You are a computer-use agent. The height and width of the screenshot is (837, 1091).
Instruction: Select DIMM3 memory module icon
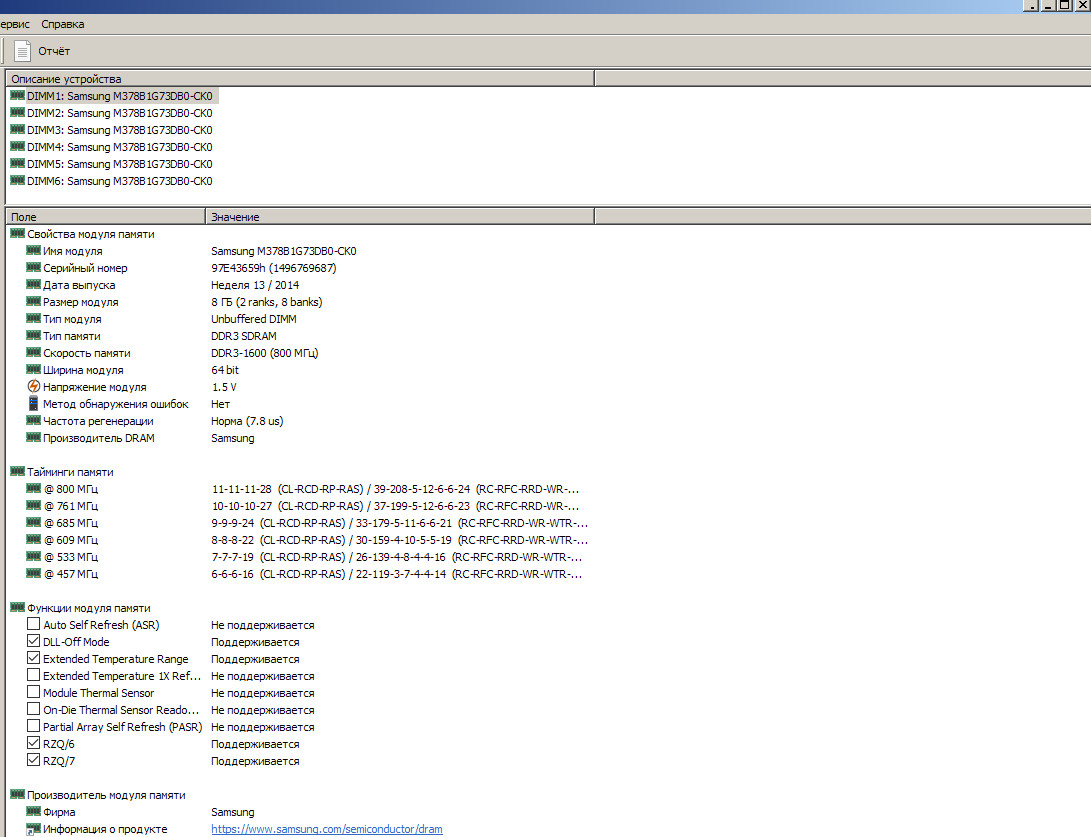(x=17, y=129)
